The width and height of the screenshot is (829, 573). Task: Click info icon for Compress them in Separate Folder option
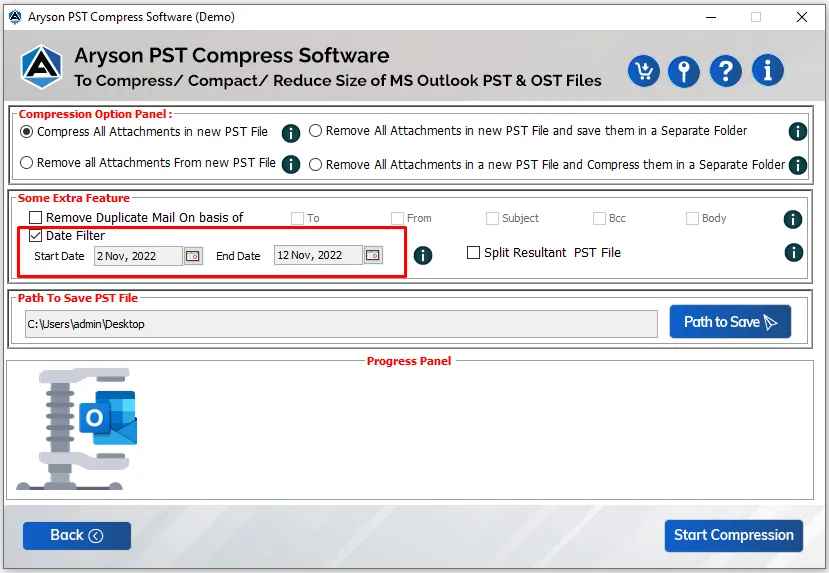point(797,165)
